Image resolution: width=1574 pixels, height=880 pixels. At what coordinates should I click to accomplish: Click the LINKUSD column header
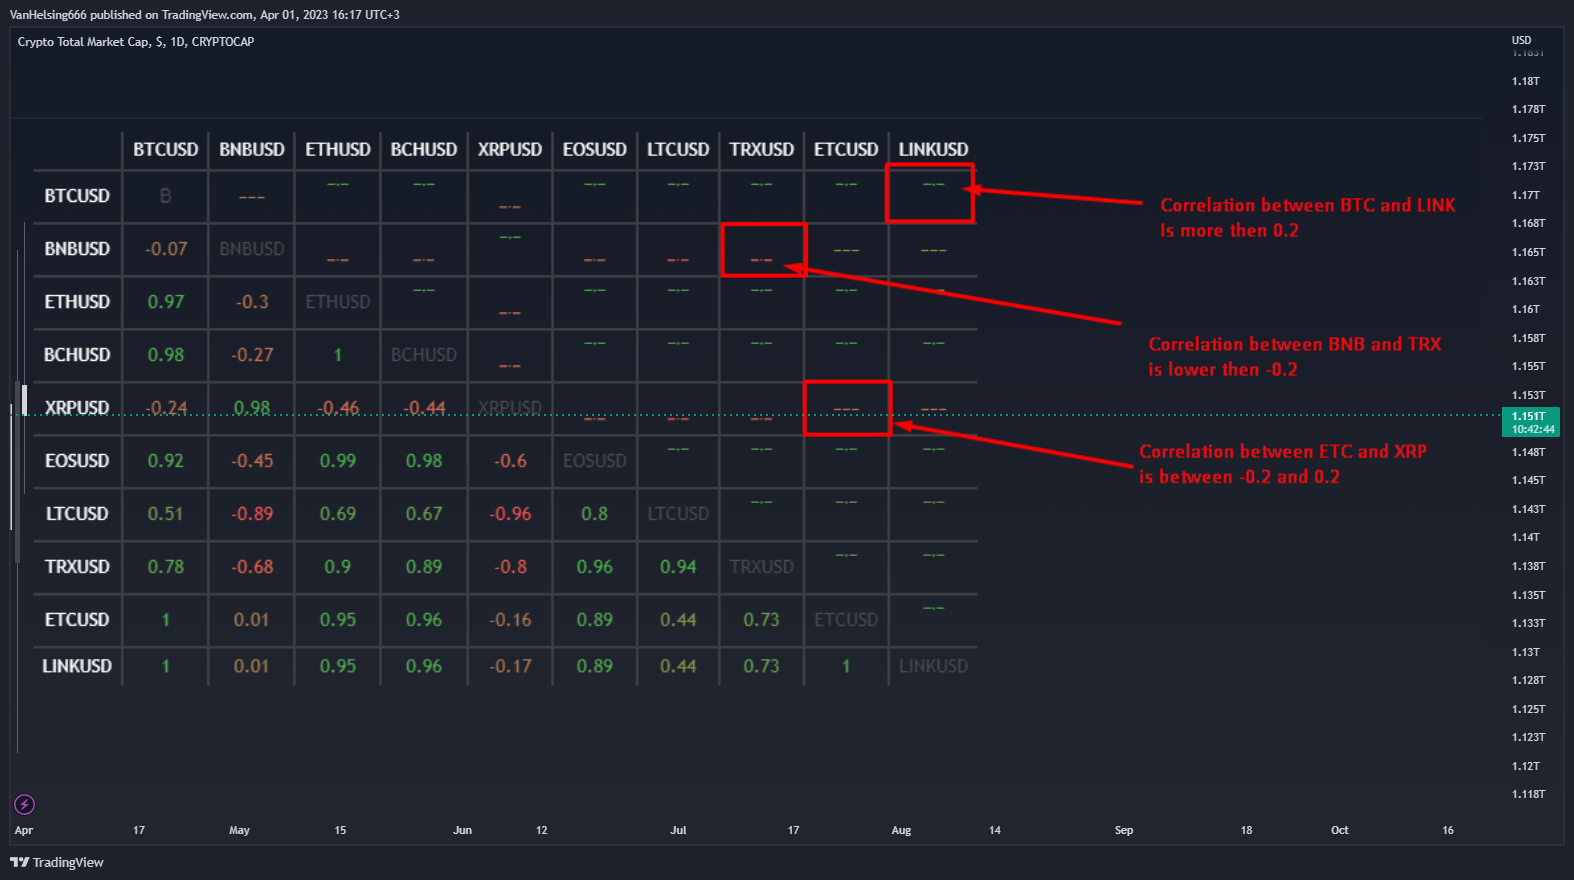(933, 149)
